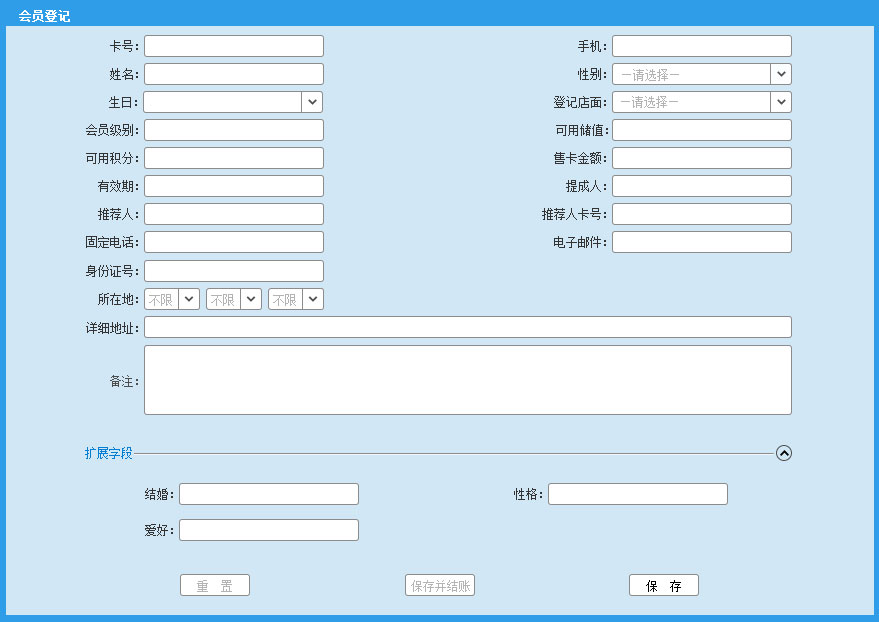This screenshot has width=879, height=622.
Task: Select the 推荐人卡号 field
Action: pos(701,214)
